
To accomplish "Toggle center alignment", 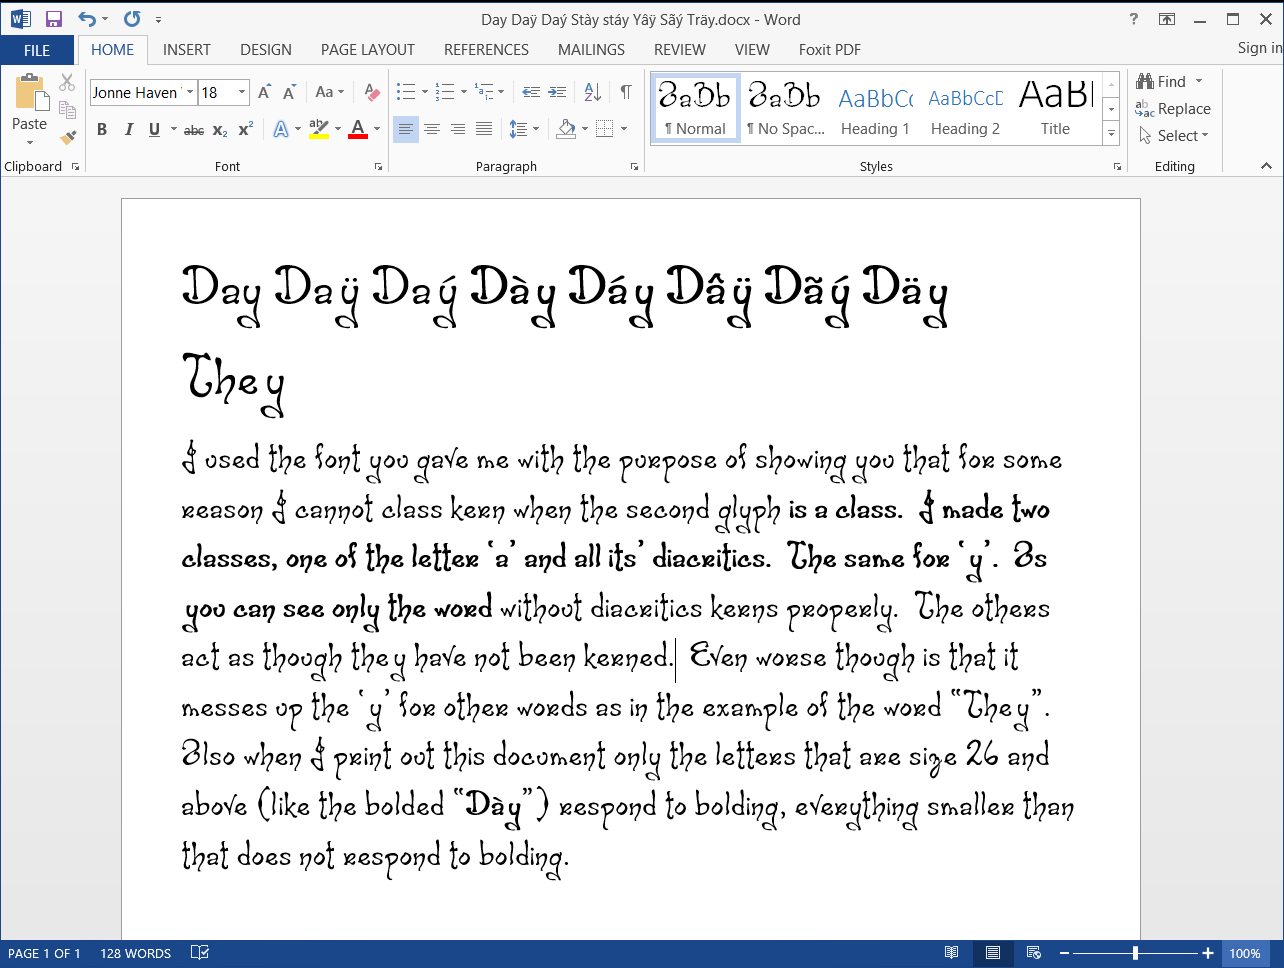I will tap(432, 129).
